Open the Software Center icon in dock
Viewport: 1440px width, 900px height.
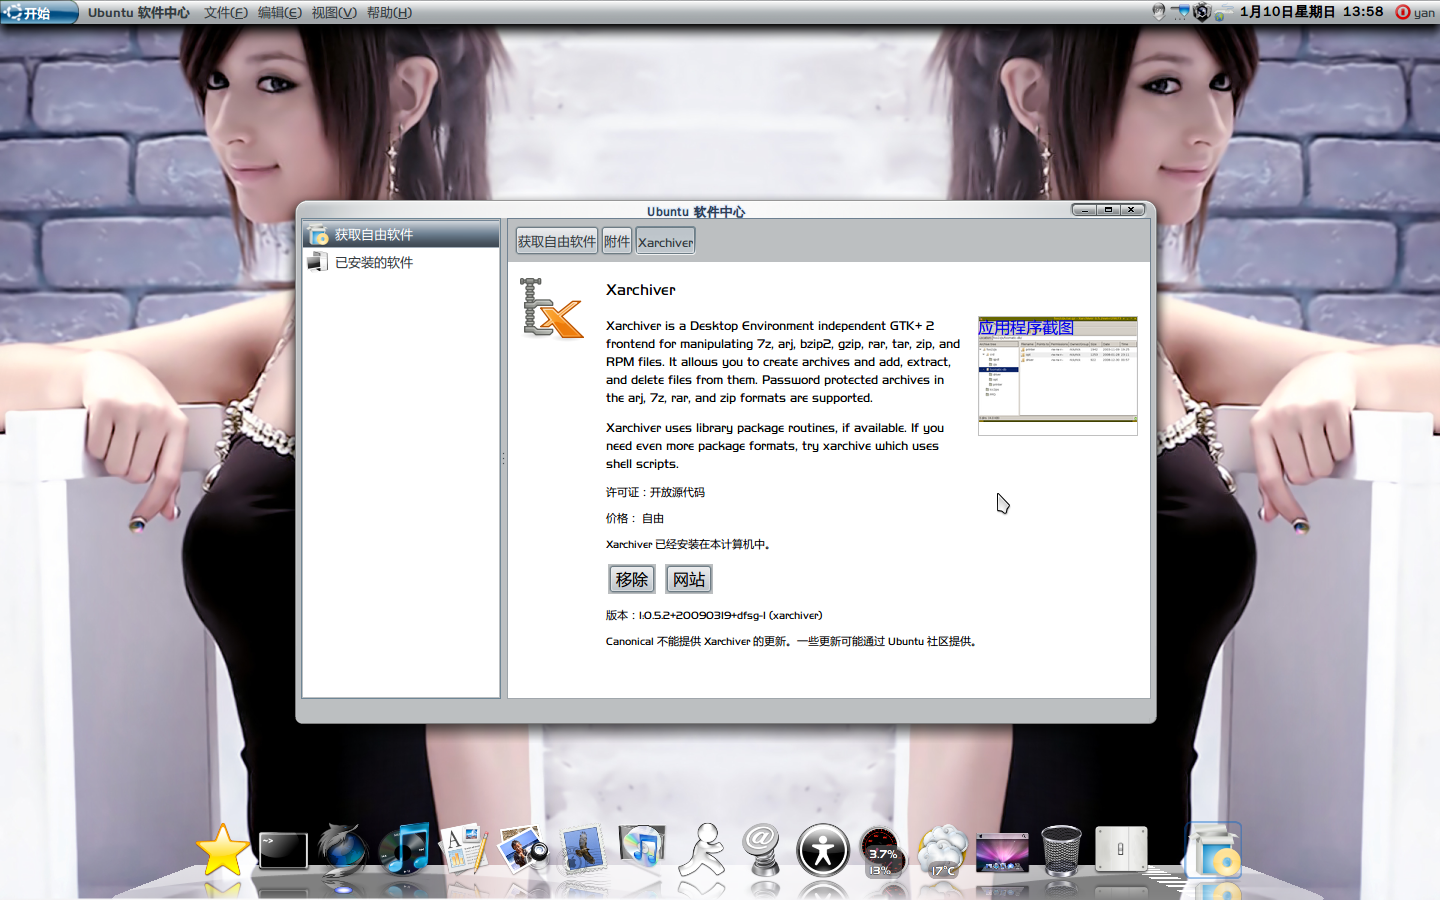tap(1213, 850)
